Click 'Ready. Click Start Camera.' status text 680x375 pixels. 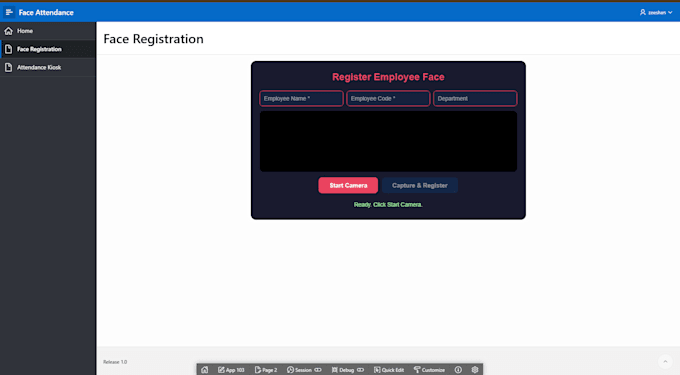pos(388,205)
